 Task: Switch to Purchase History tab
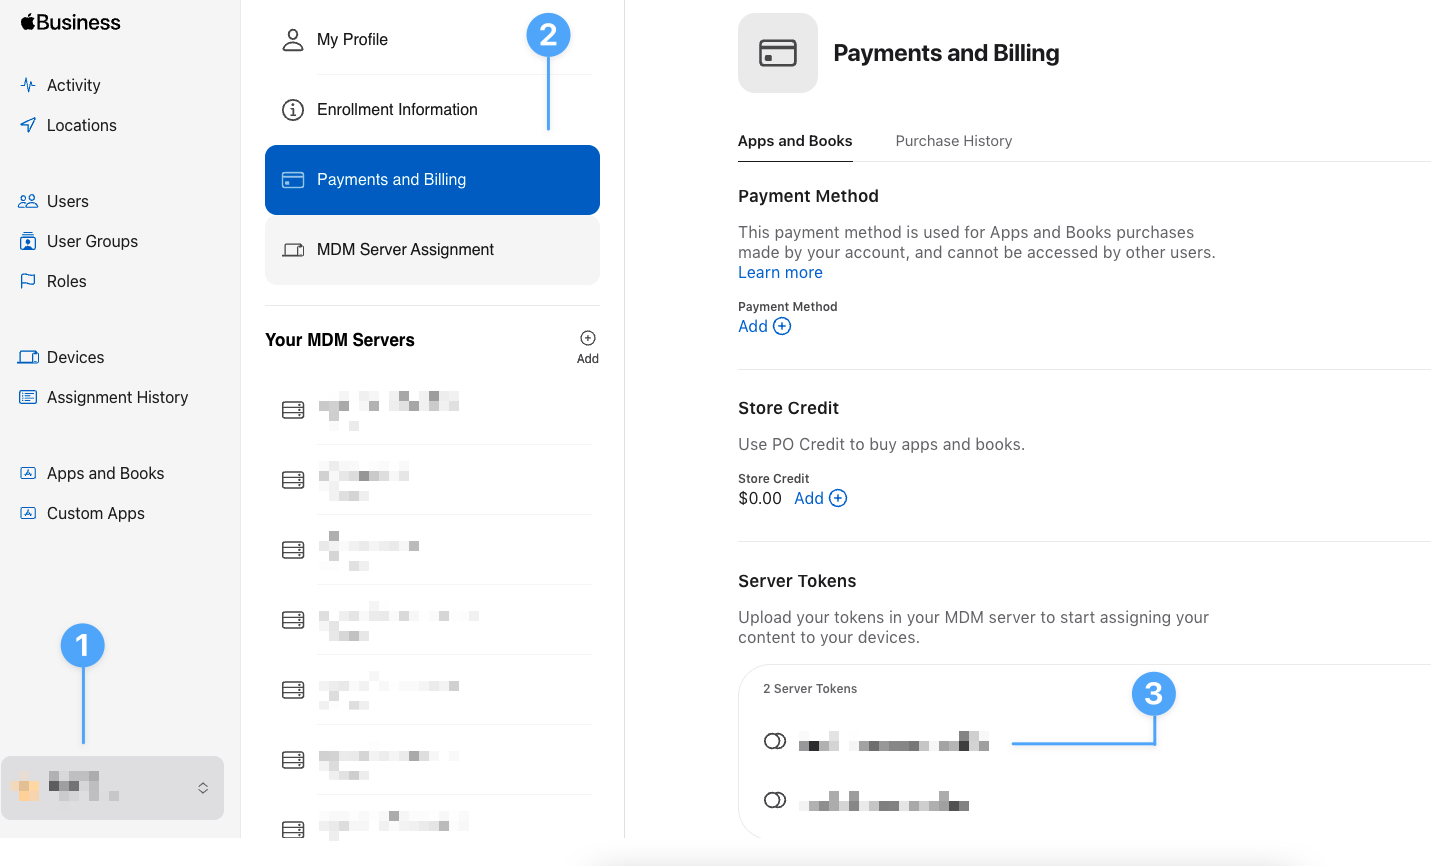pos(954,141)
